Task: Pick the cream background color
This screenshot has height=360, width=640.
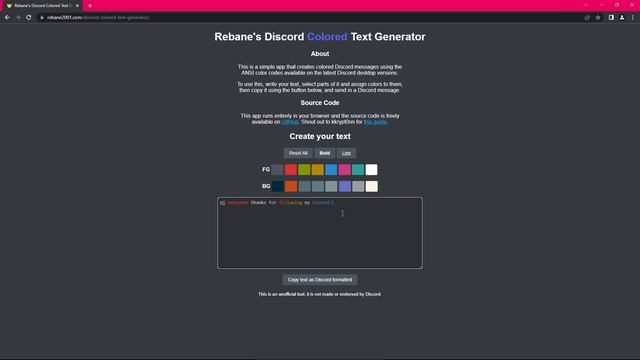Action: point(372,186)
